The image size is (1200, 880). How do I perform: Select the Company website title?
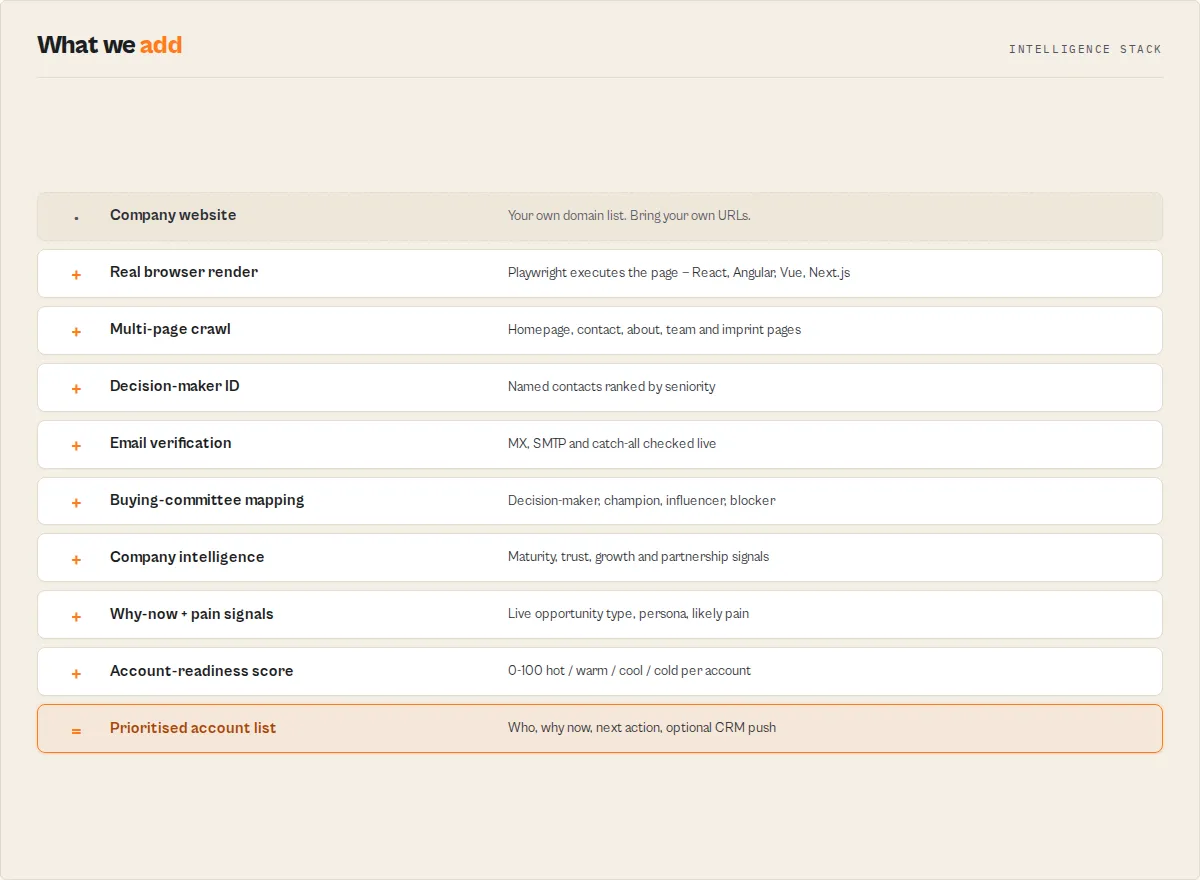tap(173, 215)
